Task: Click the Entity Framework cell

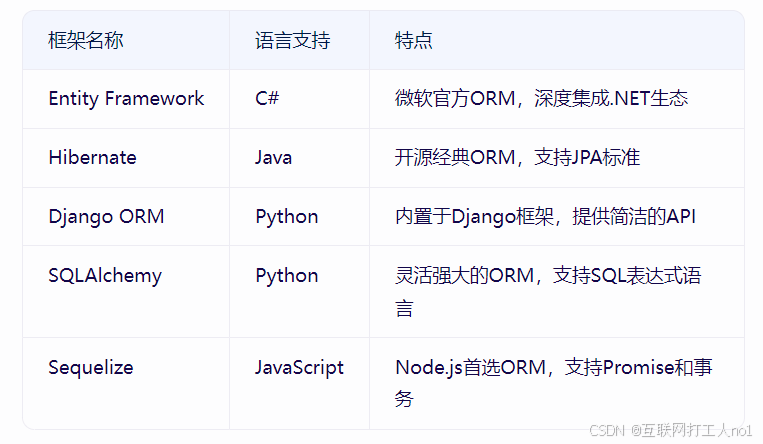Action: [x=126, y=99]
